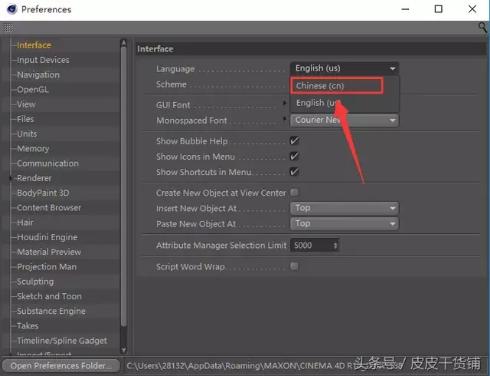The image size is (490, 376).
Task: Select Takes category
Action: [x=28, y=326]
